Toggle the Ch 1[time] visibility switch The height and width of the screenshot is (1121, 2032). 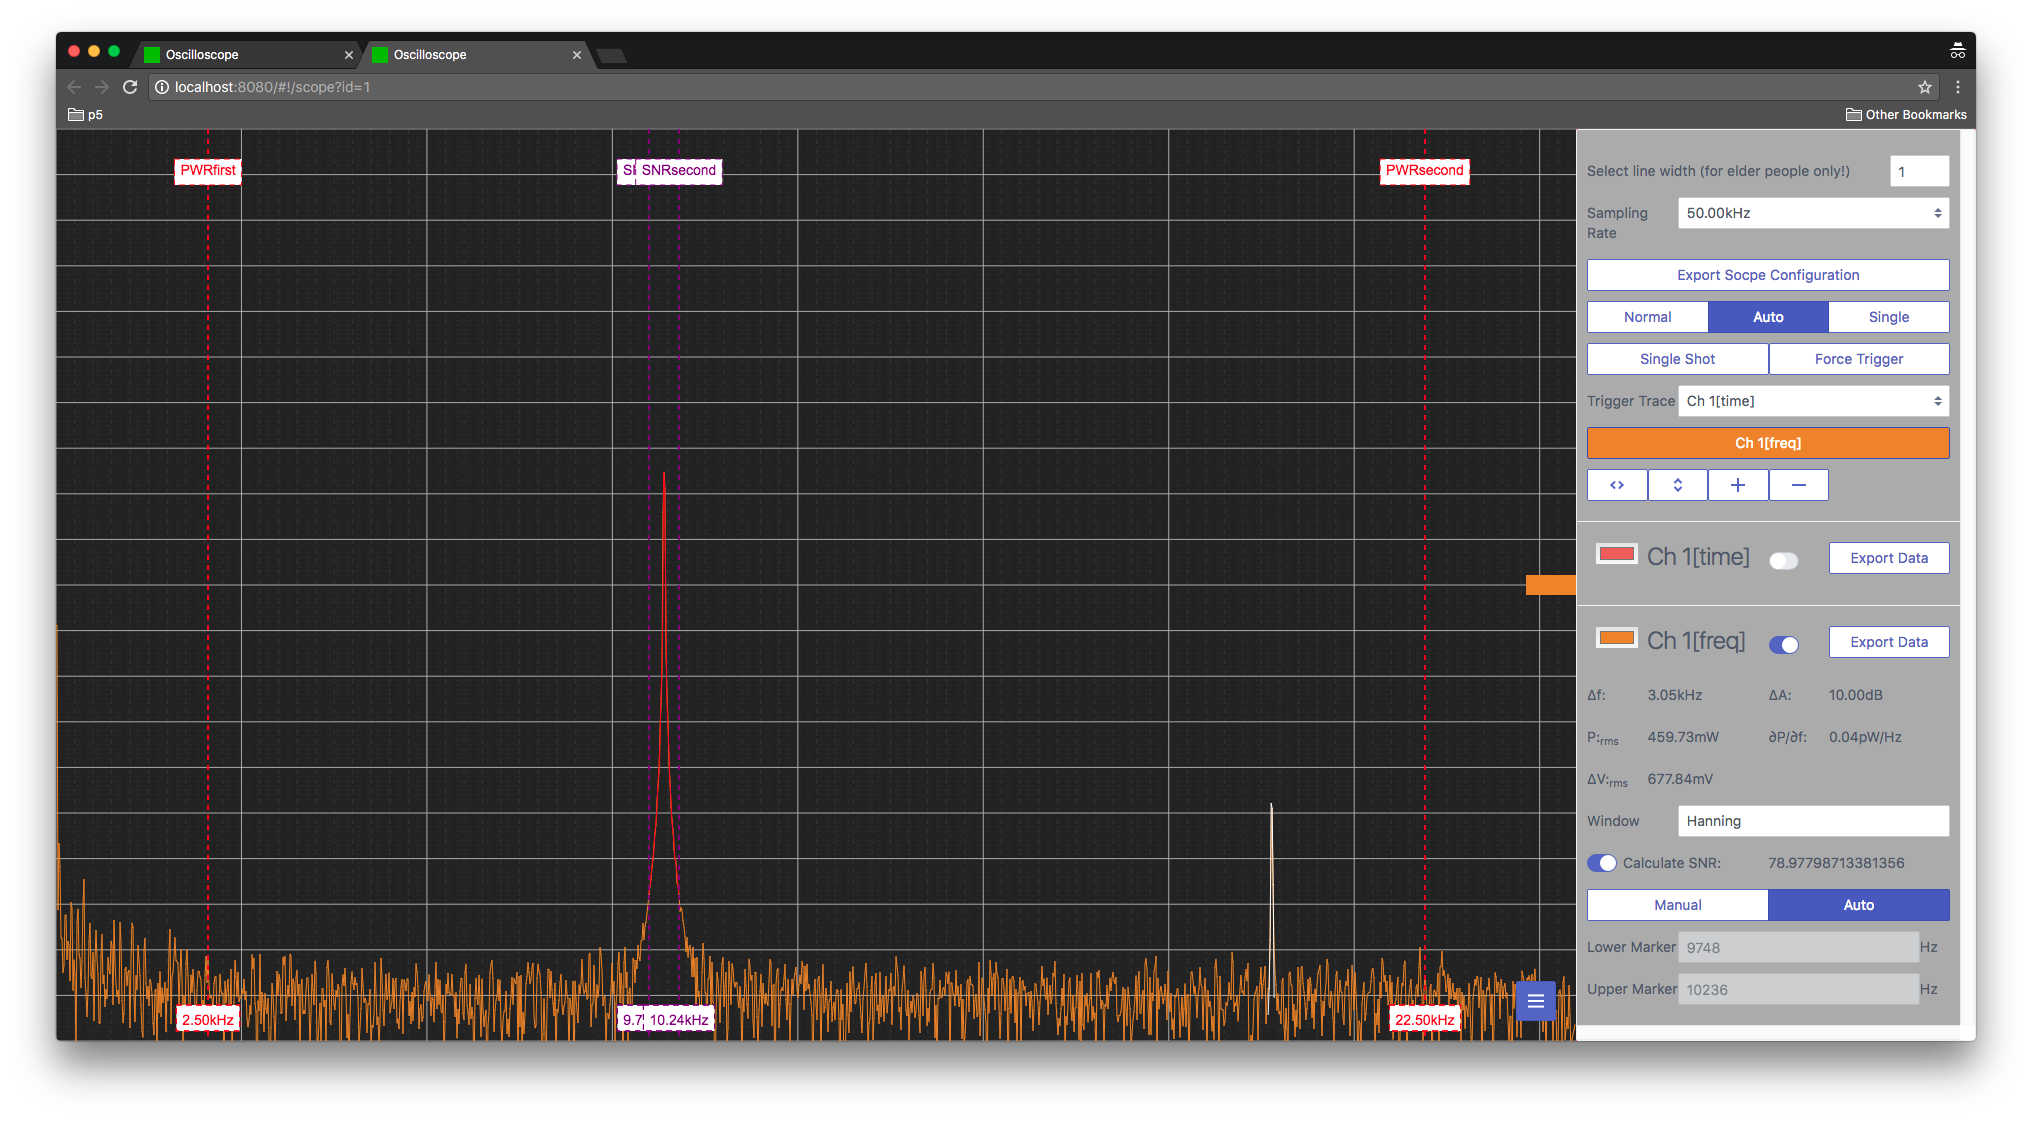coord(1782,558)
